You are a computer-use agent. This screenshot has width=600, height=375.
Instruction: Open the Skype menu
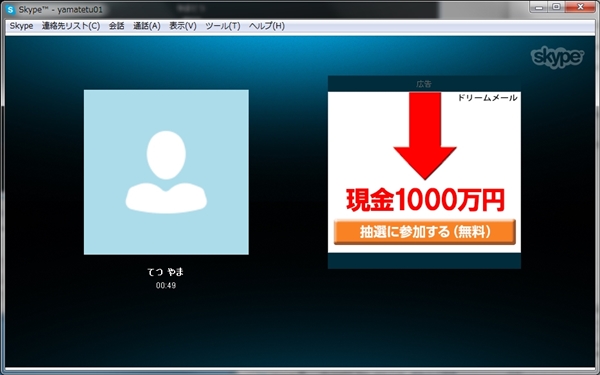[21, 26]
